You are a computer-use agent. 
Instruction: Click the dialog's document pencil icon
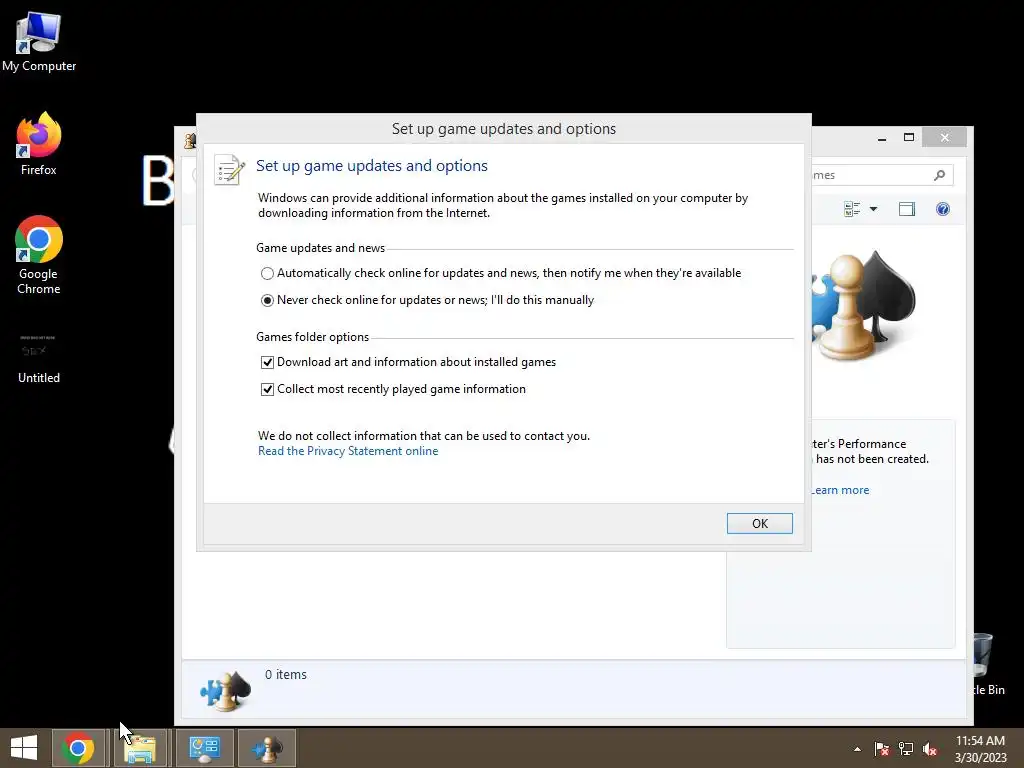pos(229,170)
